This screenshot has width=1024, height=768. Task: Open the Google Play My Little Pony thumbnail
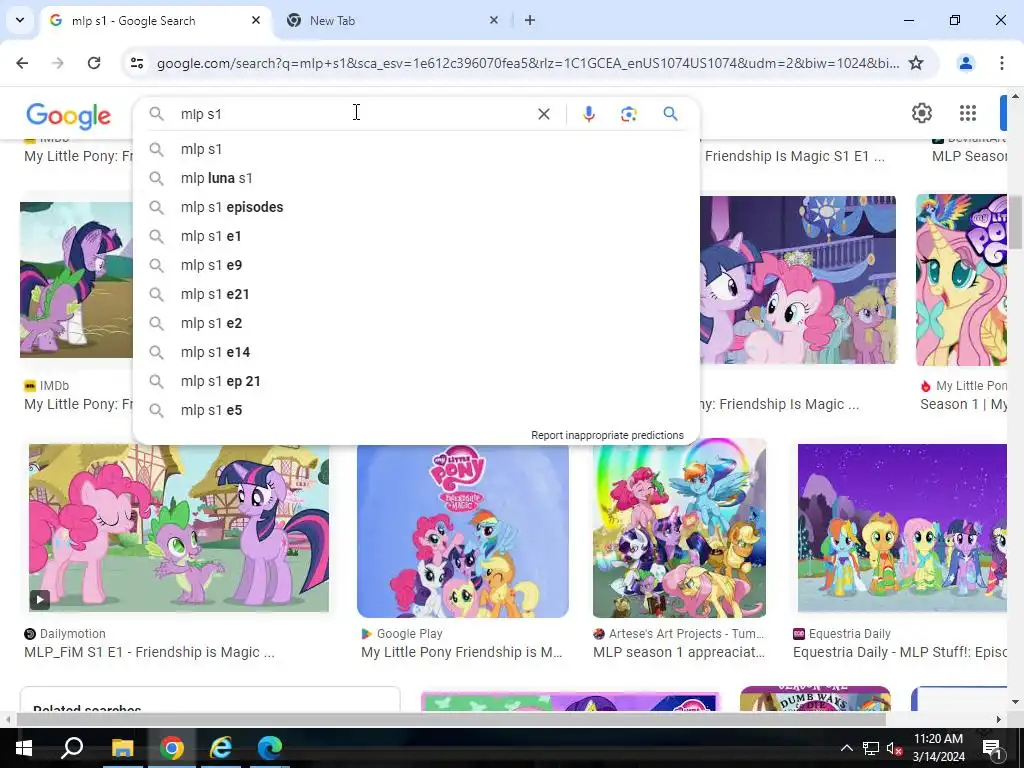pos(462,530)
